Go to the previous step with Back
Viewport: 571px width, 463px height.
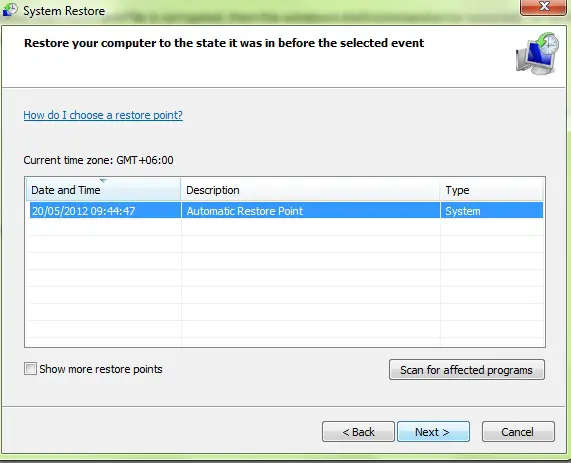358,432
